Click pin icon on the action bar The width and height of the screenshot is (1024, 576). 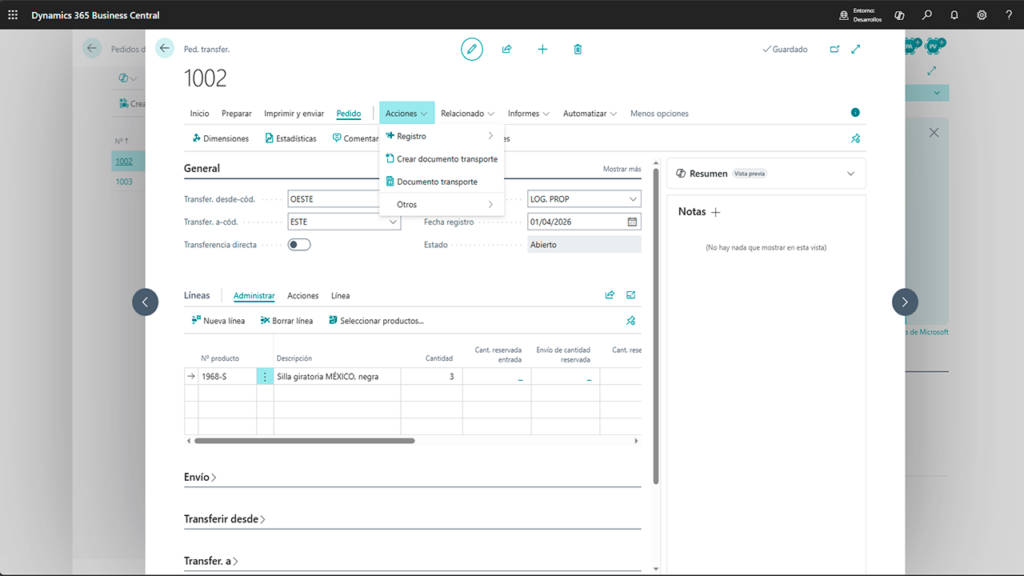(856, 138)
